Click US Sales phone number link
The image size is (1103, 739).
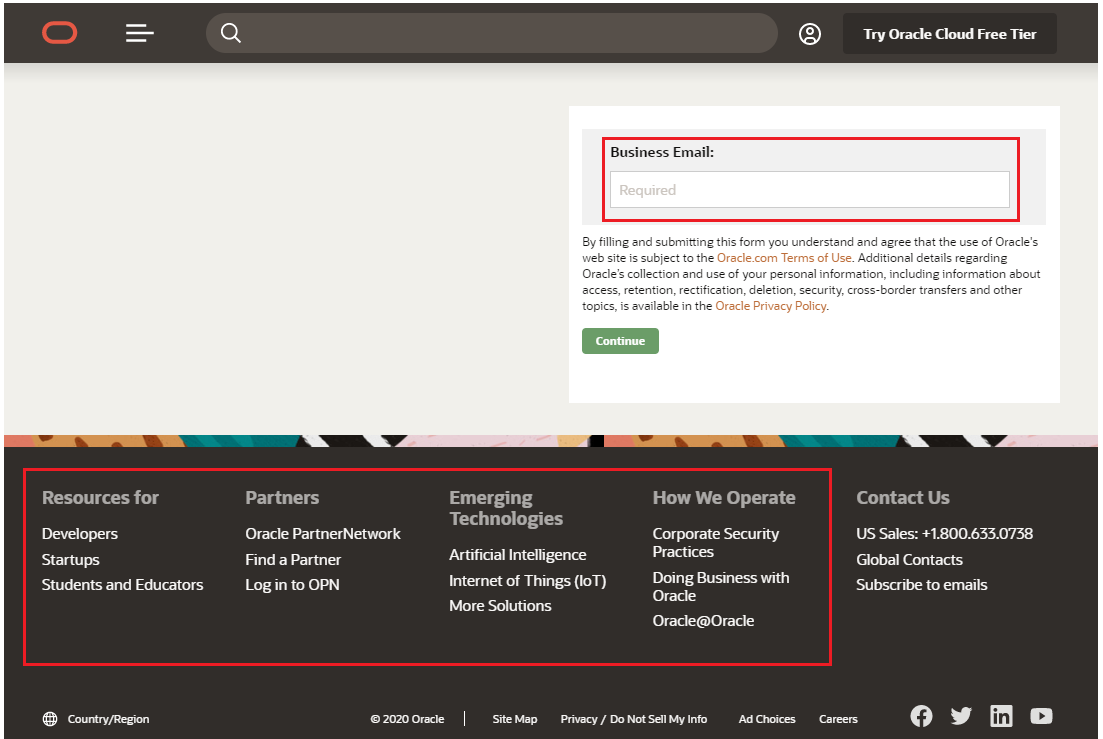[x=944, y=534]
